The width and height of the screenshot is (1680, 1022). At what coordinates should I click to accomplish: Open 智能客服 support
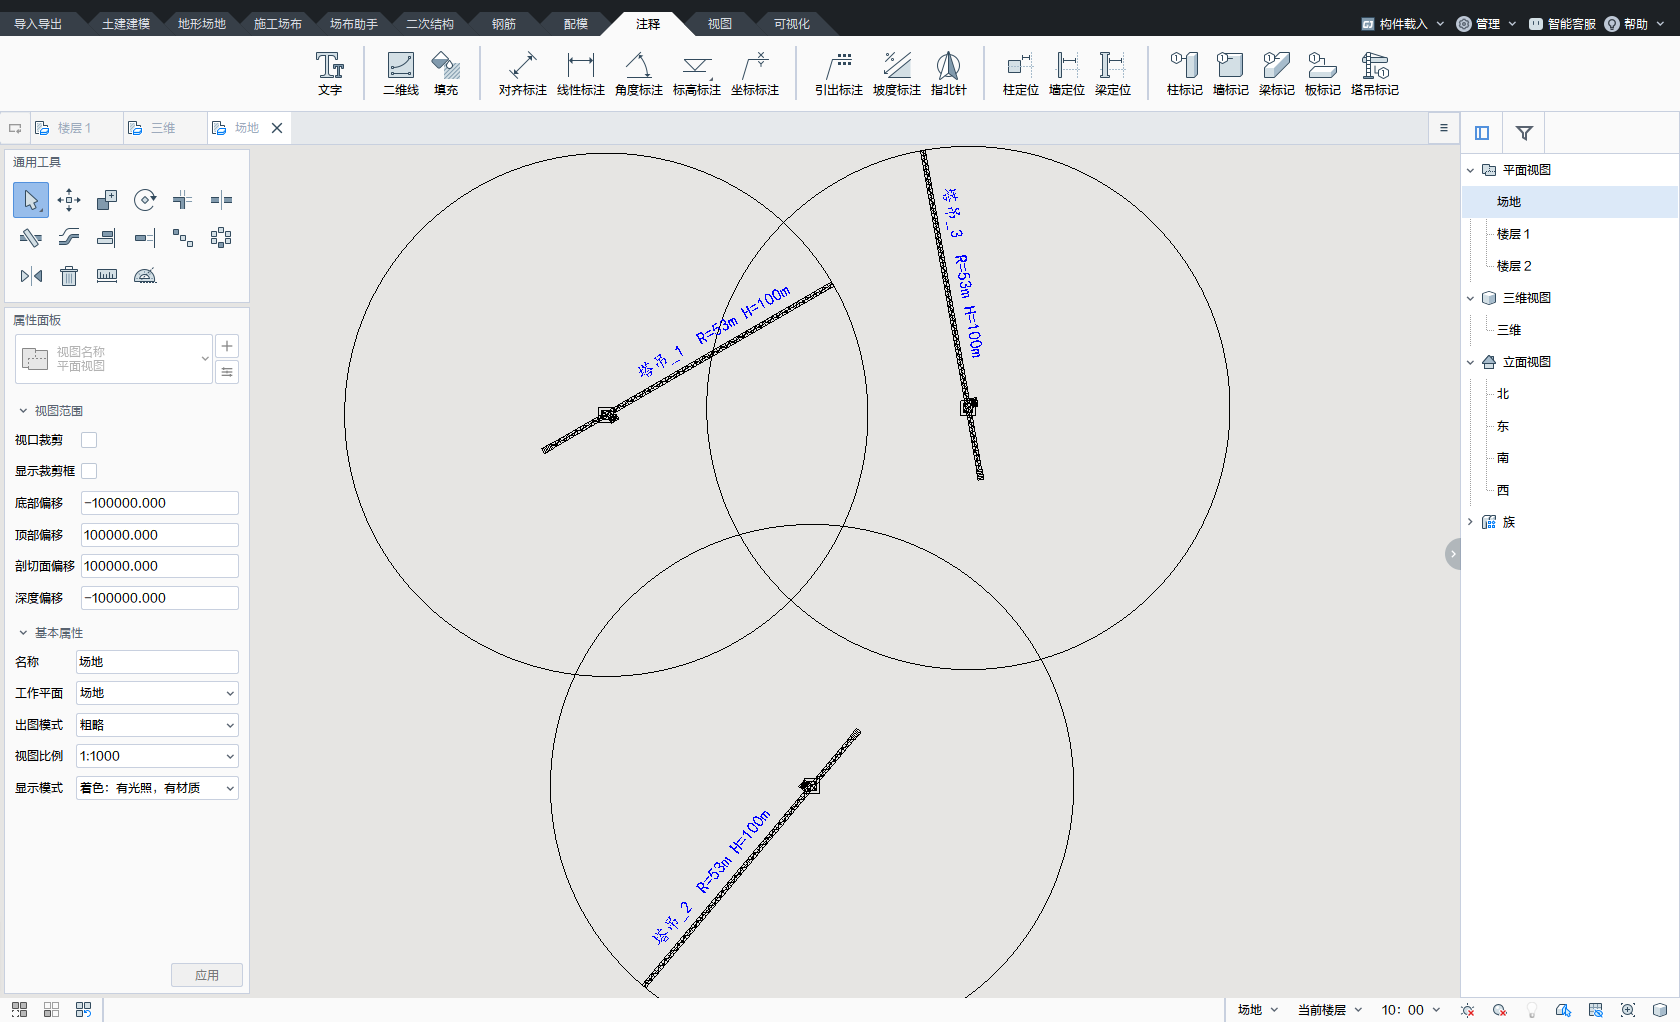[1562, 24]
